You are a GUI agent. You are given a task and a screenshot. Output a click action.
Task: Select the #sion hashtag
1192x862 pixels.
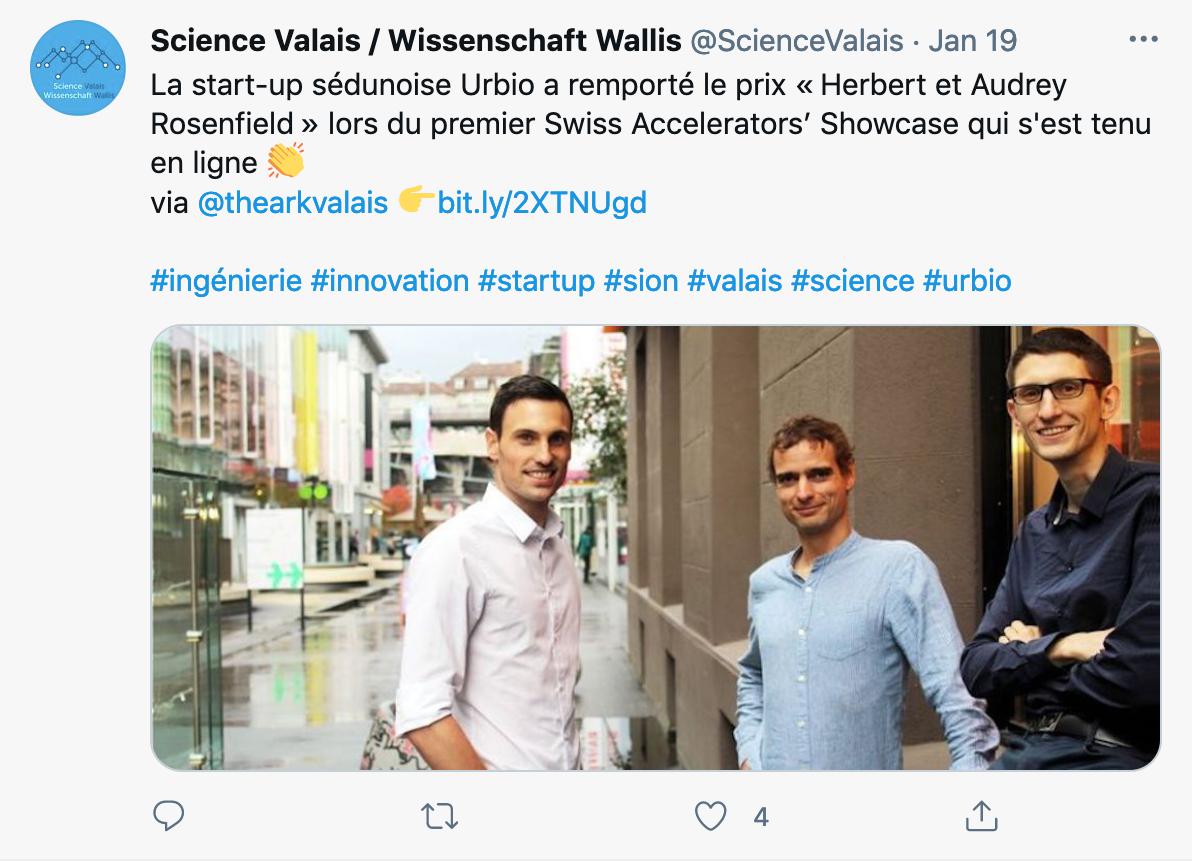tap(641, 281)
